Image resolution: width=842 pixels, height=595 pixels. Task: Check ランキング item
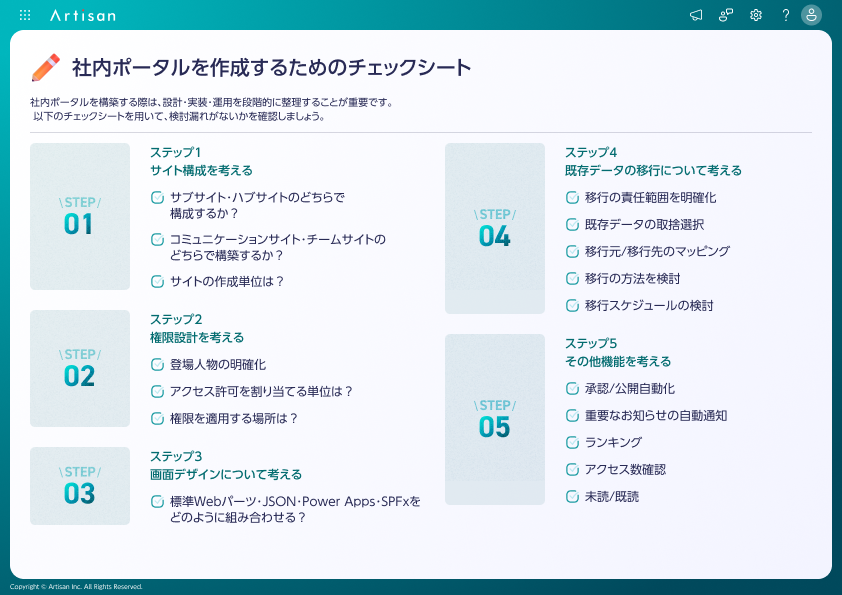click(572, 442)
